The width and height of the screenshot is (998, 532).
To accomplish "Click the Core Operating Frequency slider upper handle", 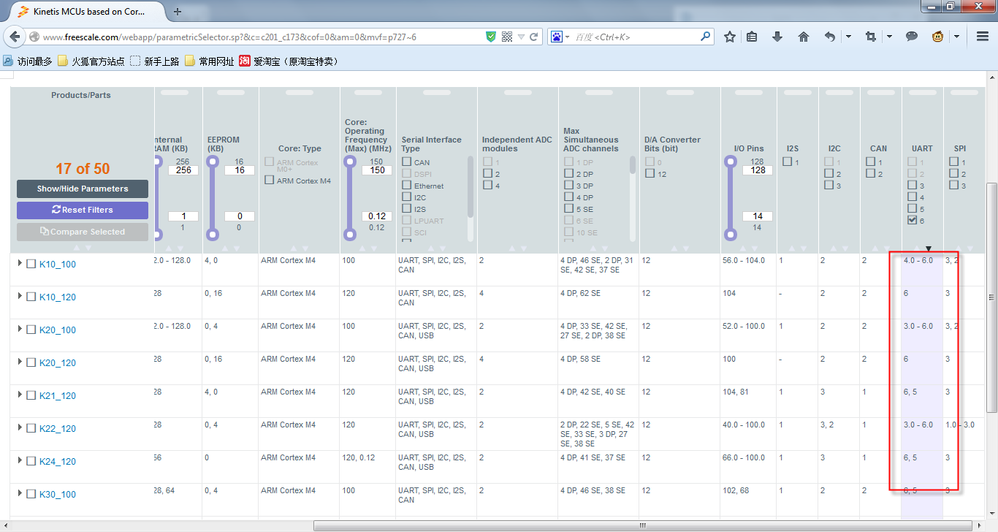I will (349, 162).
